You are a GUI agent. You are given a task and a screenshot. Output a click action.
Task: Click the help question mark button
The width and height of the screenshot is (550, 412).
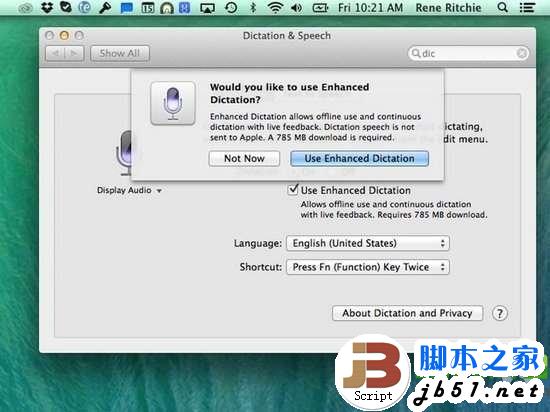pos(499,313)
